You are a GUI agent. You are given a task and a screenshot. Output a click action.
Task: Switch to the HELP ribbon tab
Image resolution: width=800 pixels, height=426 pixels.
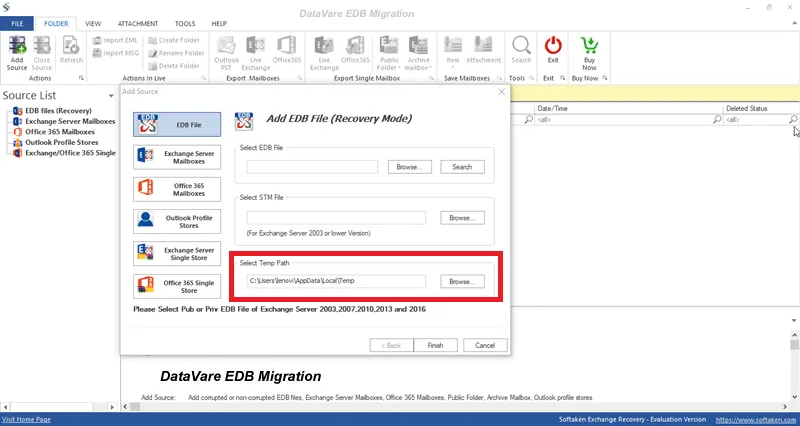(219, 23)
